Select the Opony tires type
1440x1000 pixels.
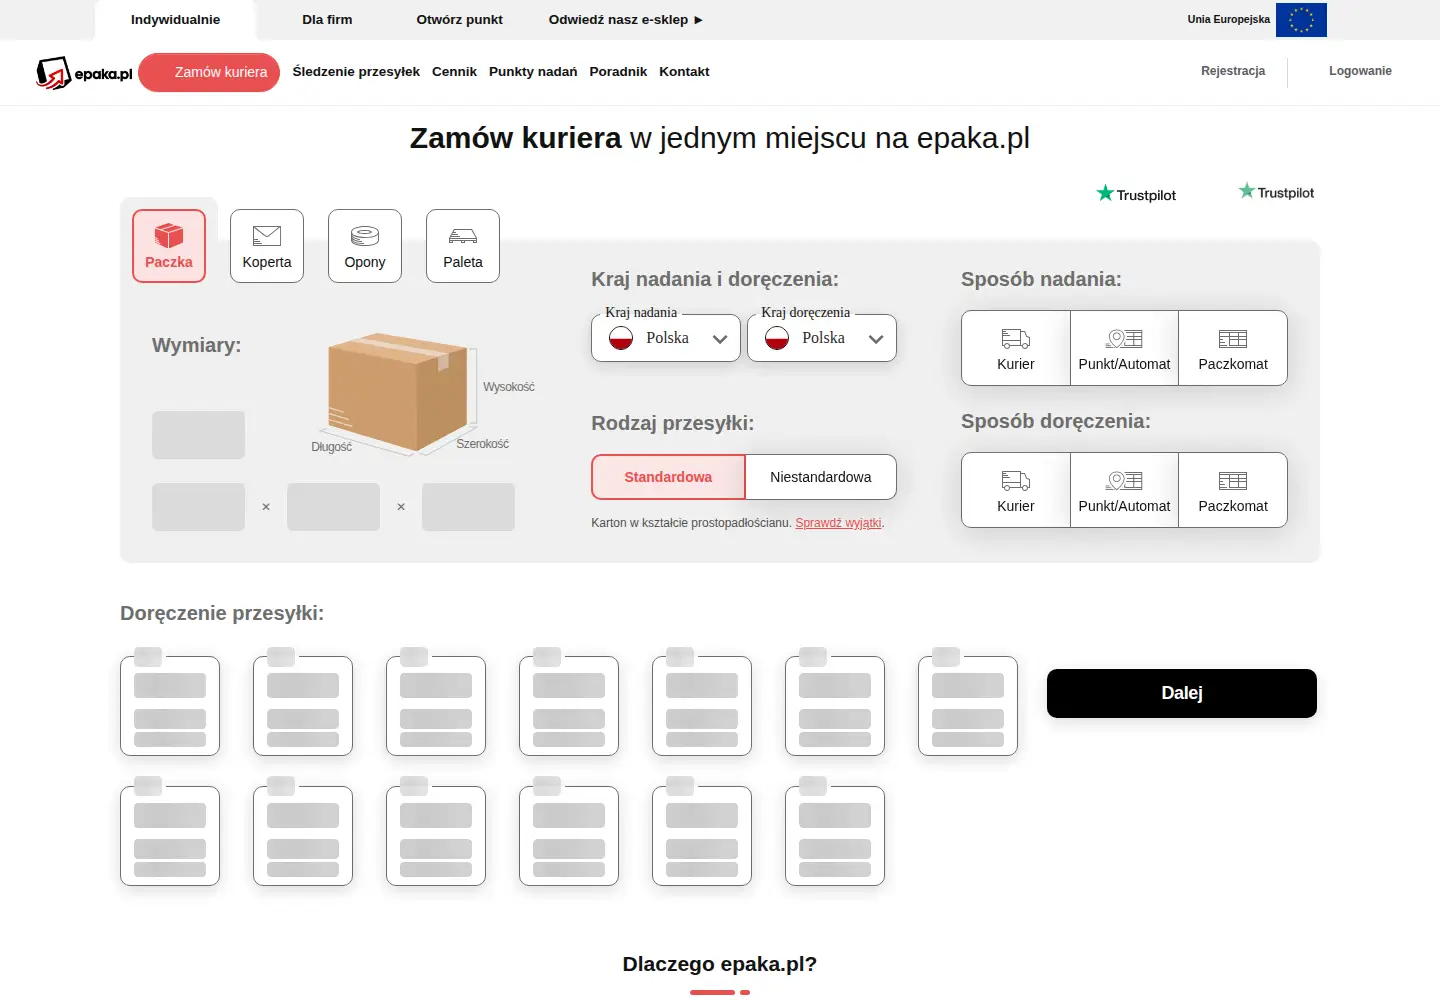365,246
